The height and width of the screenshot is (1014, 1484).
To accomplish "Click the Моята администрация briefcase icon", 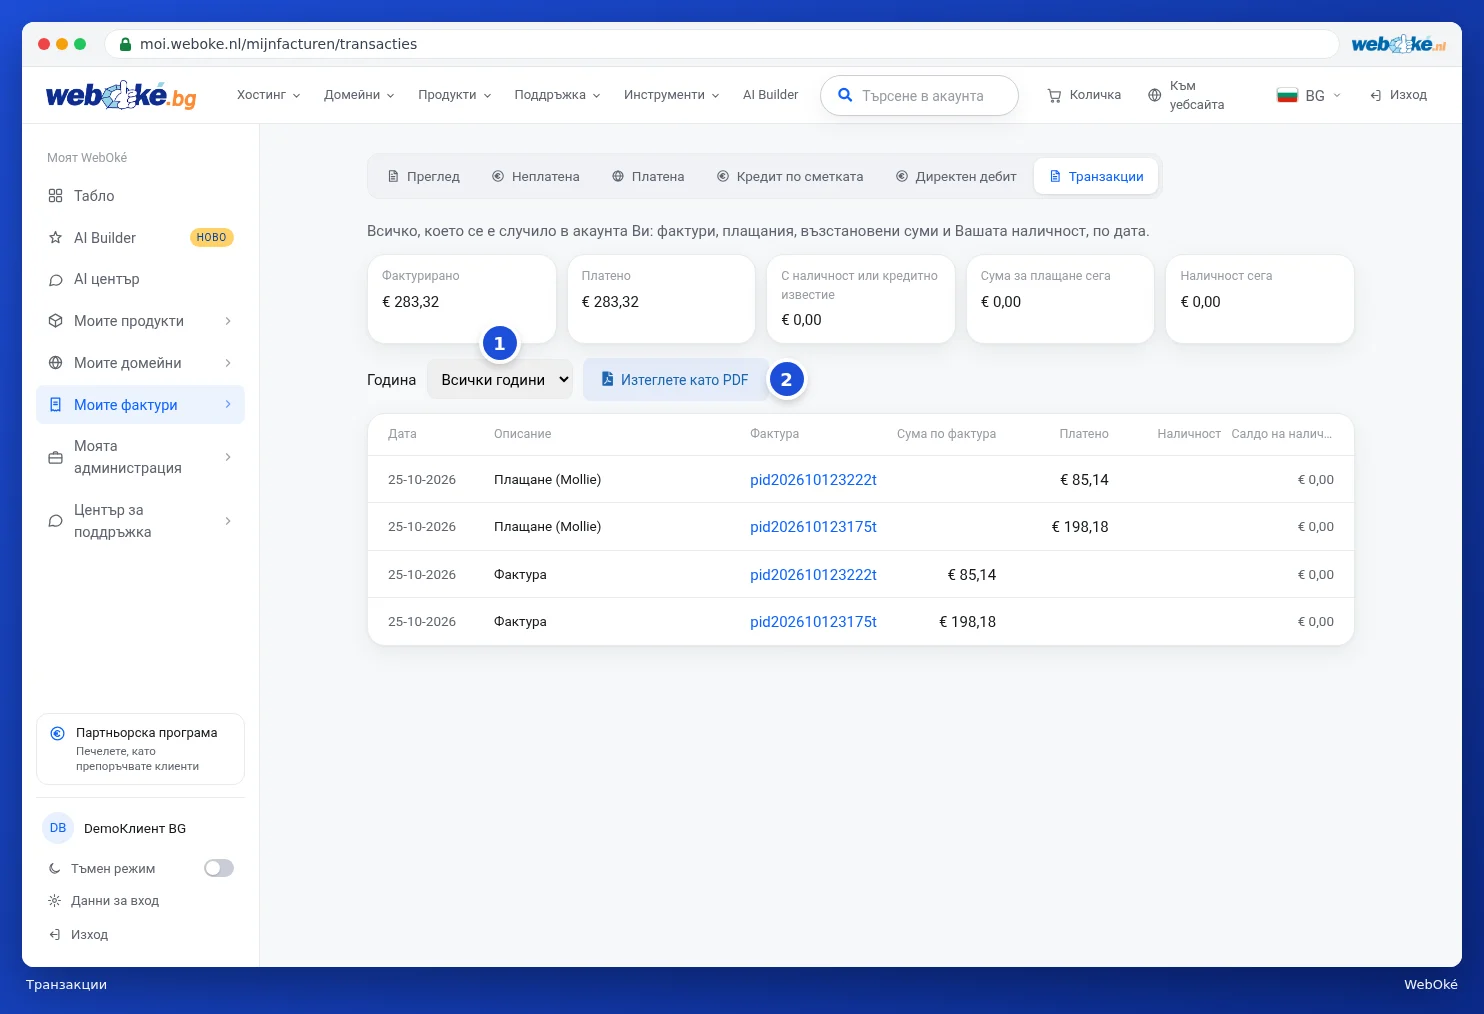I will pos(56,458).
